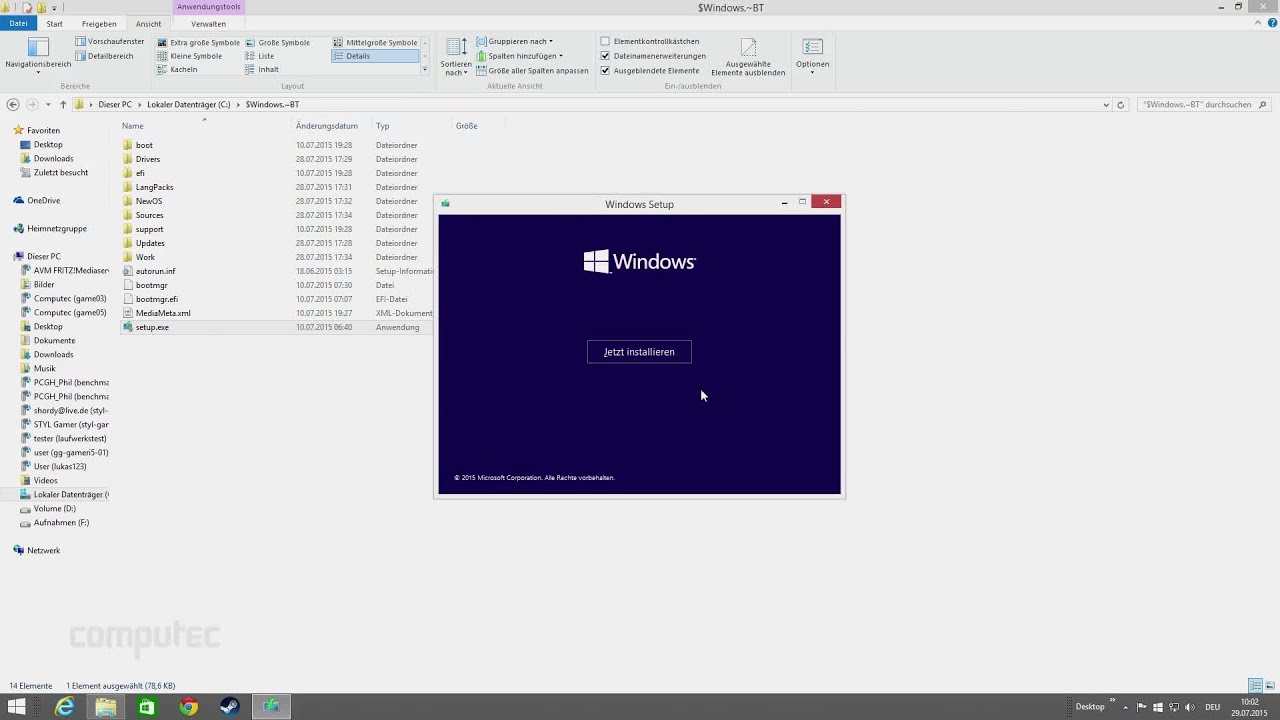Go back with the navigation arrow
1280x720 pixels.
13,104
